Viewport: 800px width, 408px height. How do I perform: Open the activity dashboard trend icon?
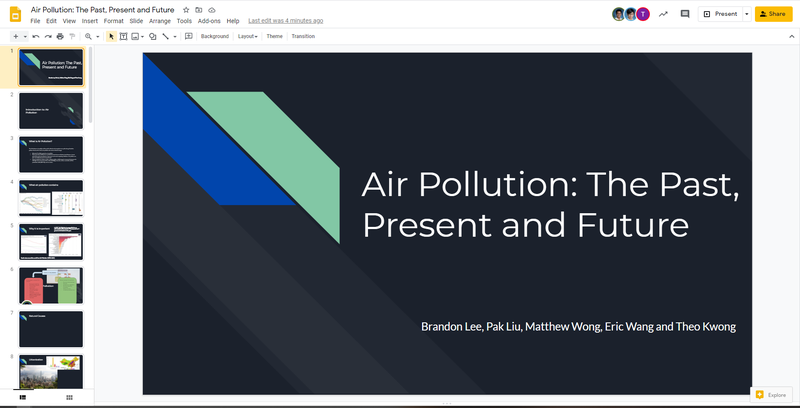(x=662, y=14)
